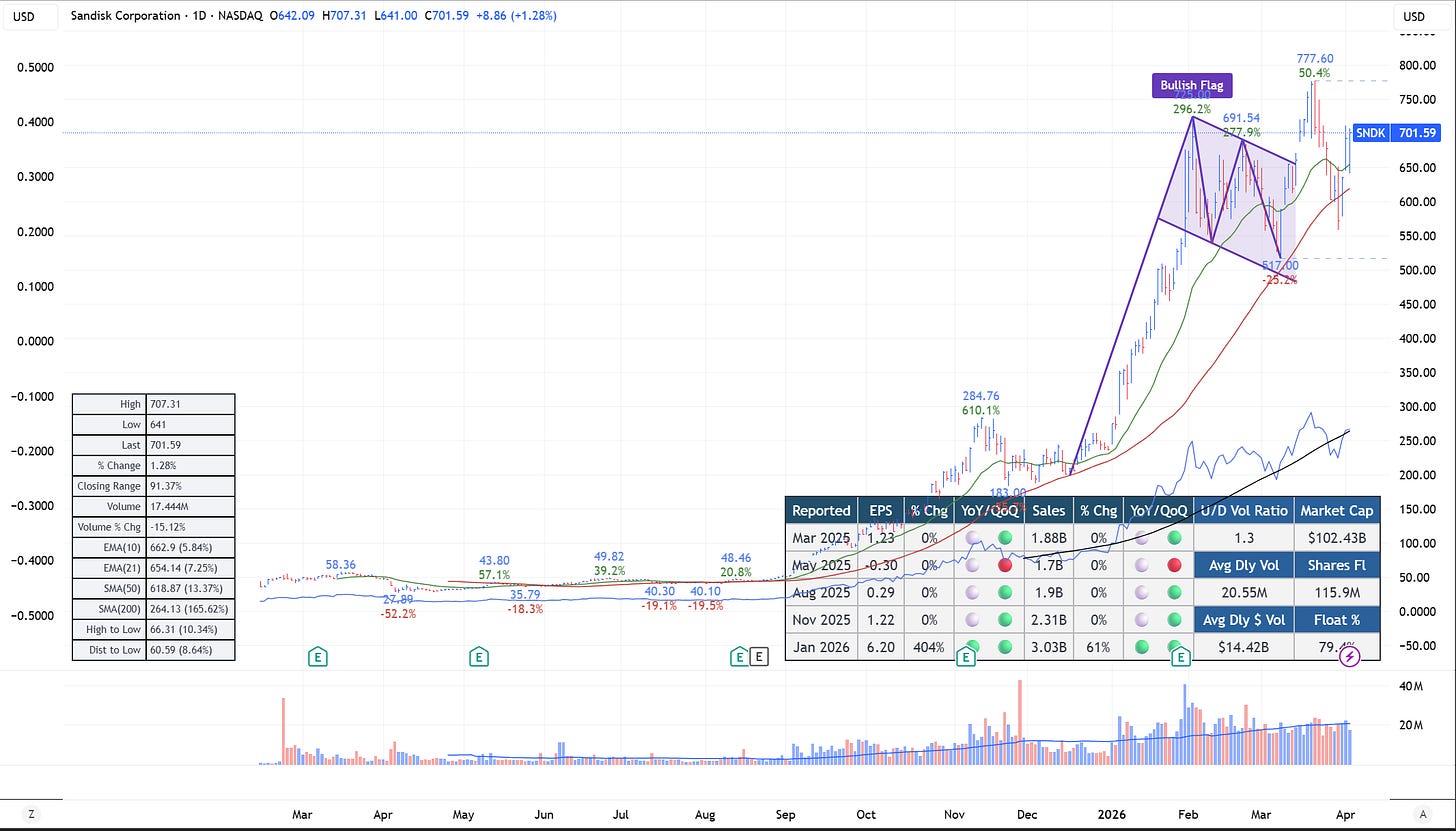Click the red EPS indicator in May 2025 row
The image size is (1456, 831).
(1005, 565)
